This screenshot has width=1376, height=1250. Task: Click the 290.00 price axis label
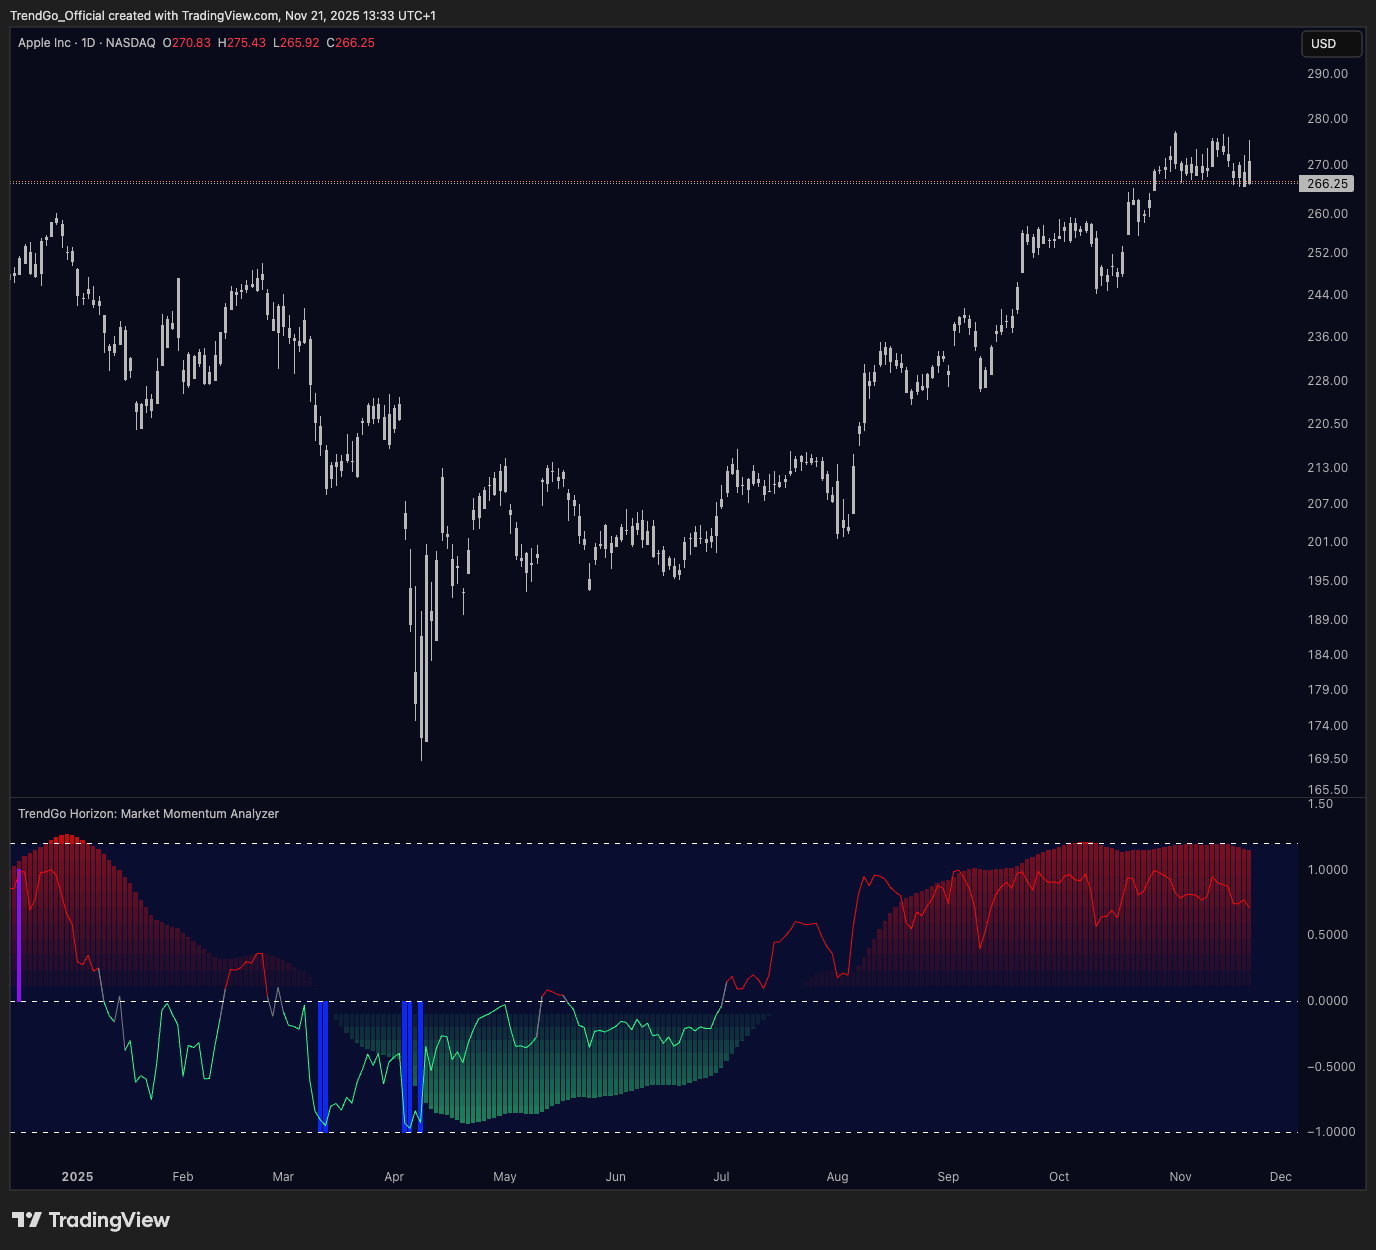(1327, 74)
